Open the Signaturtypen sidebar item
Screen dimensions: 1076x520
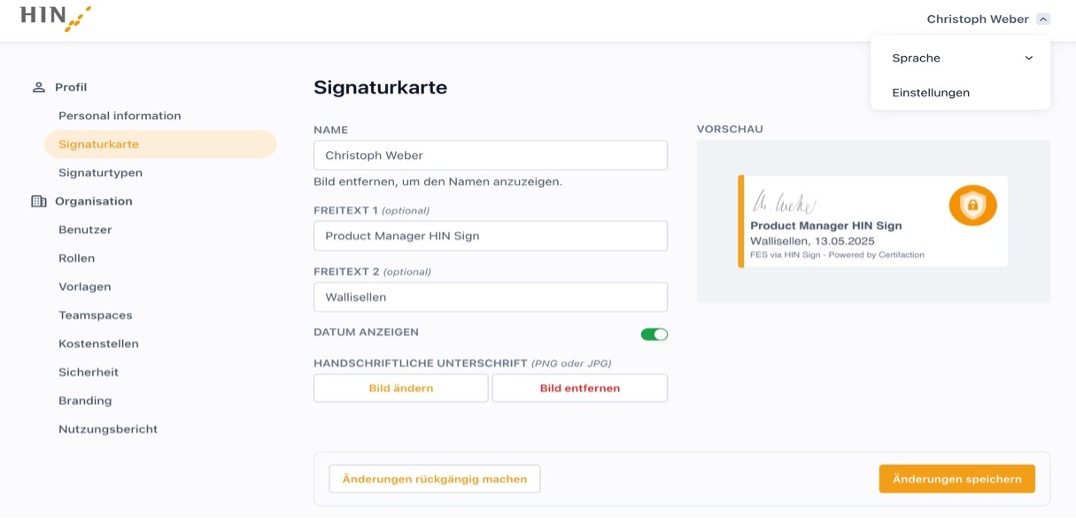(x=100, y=173)
